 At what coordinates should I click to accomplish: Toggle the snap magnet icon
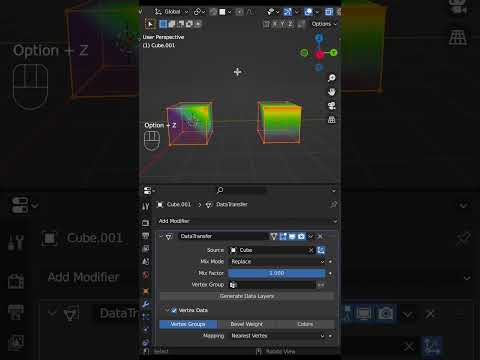[213, 12]
